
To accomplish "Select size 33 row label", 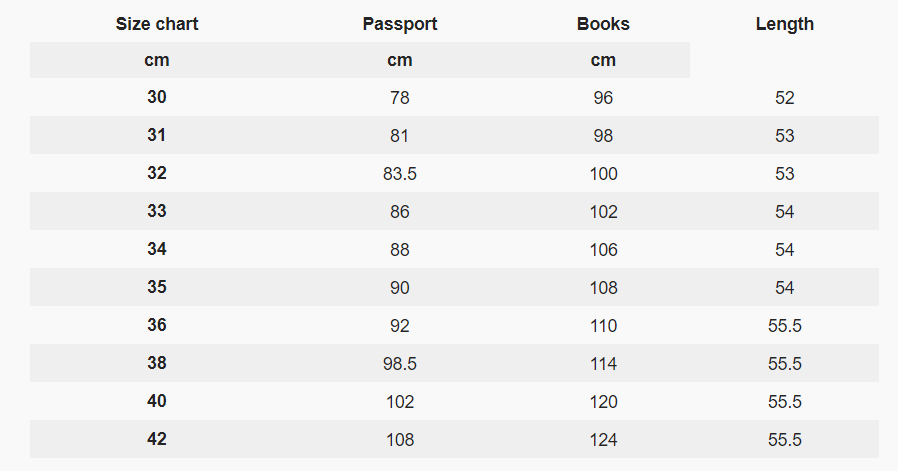I will click(157, 212).
